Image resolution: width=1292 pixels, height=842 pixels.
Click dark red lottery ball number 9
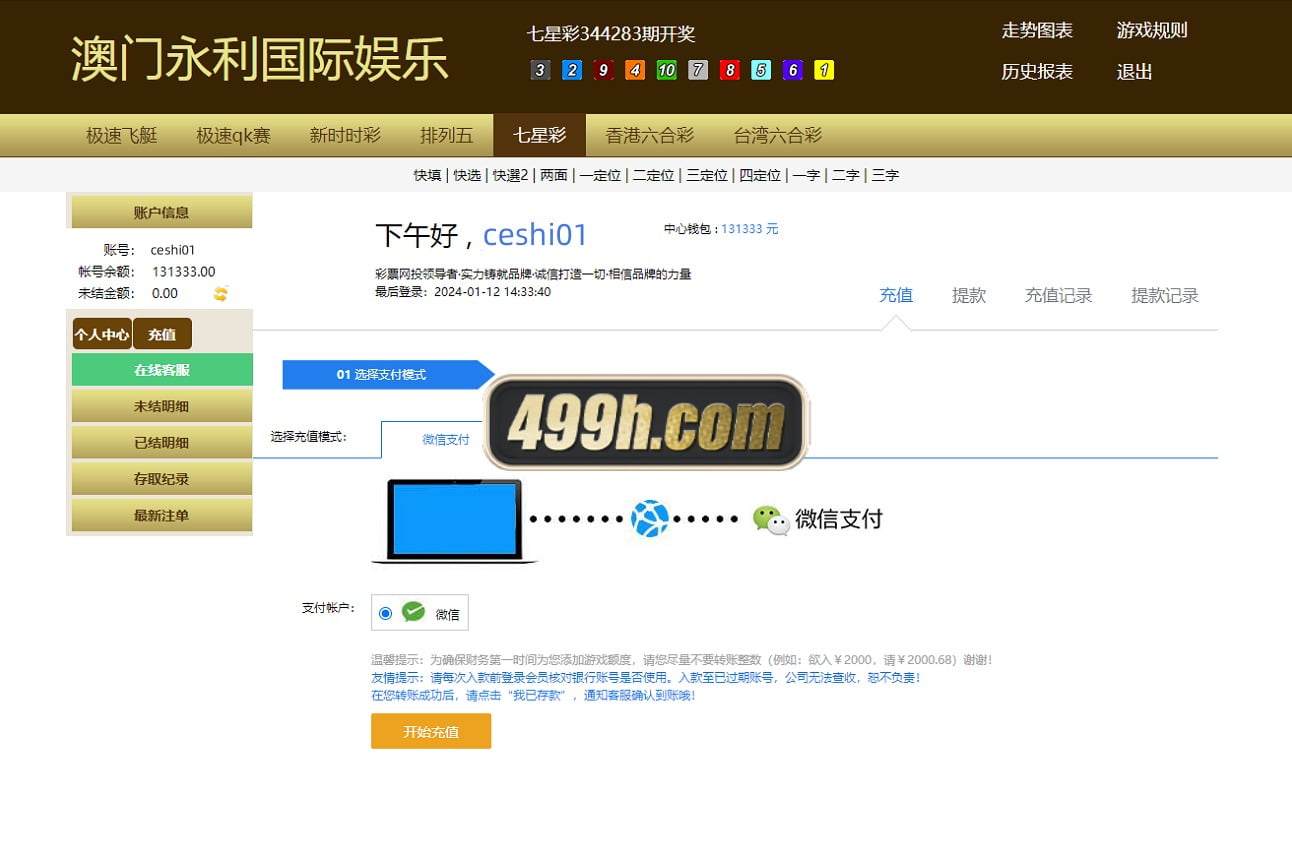[603, 70]
